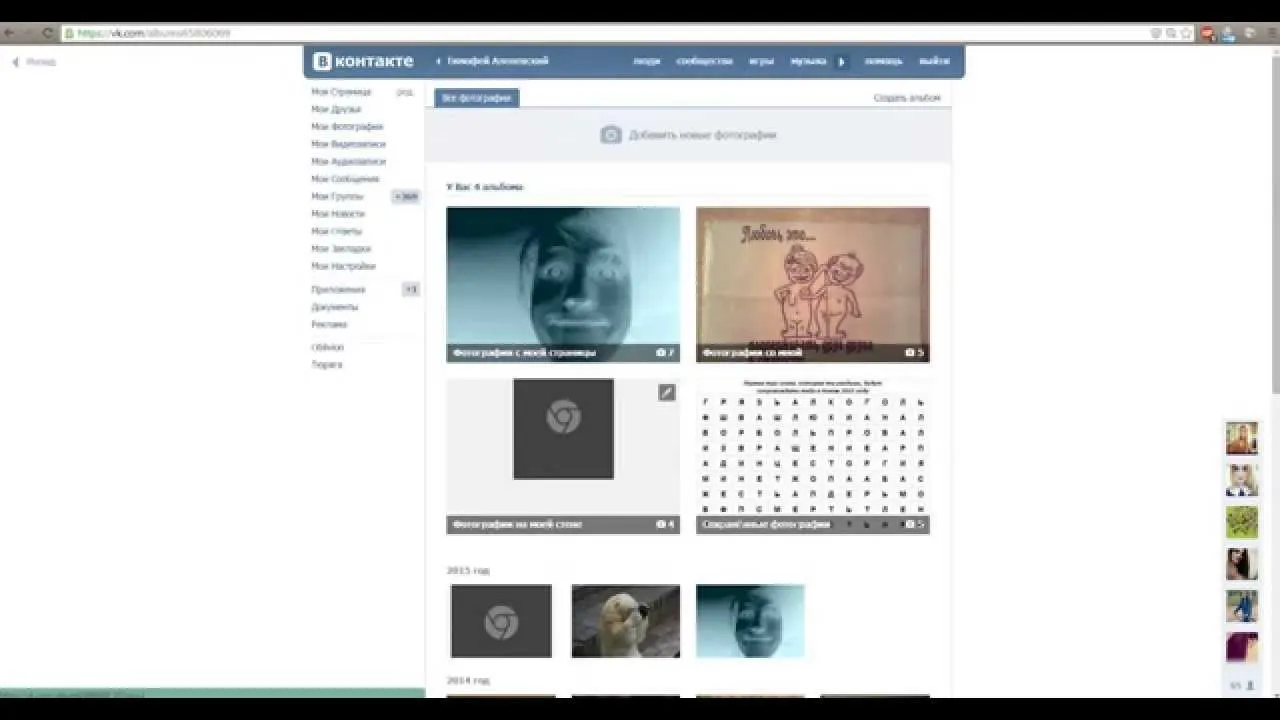
Task: Click the bookmark star in address bar
Action: pos(1186,33)
